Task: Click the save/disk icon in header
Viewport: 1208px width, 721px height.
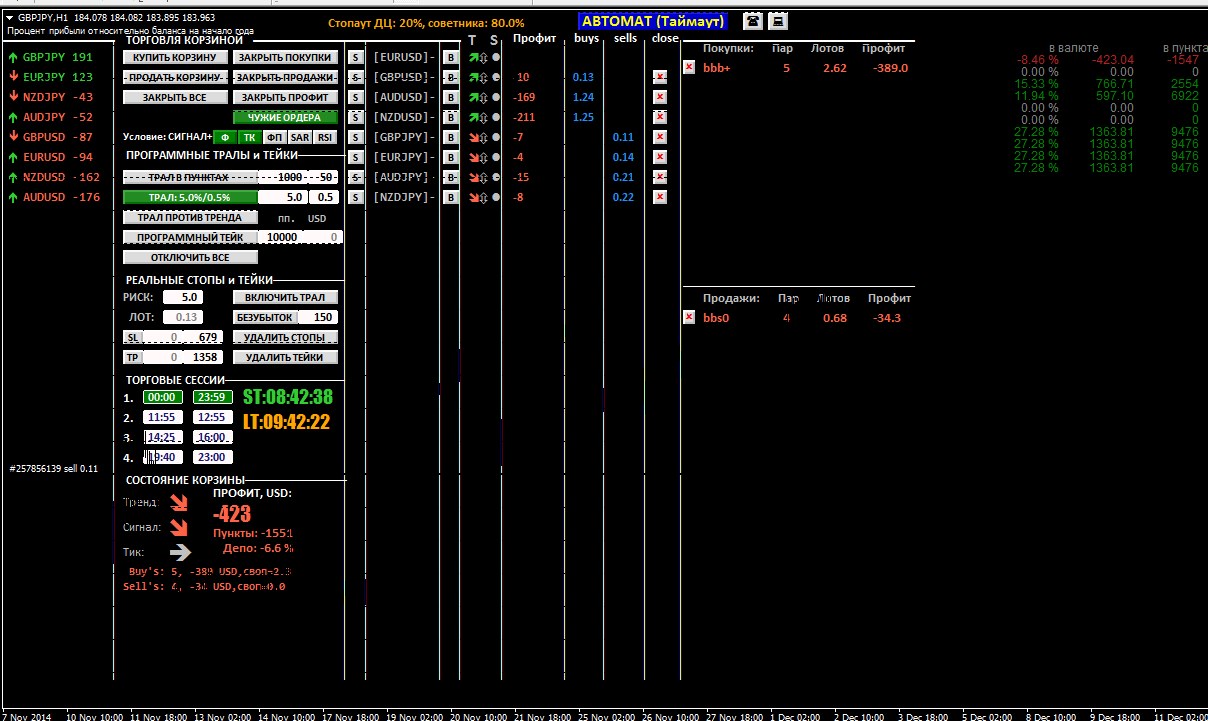Action: click(x=778, y=22)
